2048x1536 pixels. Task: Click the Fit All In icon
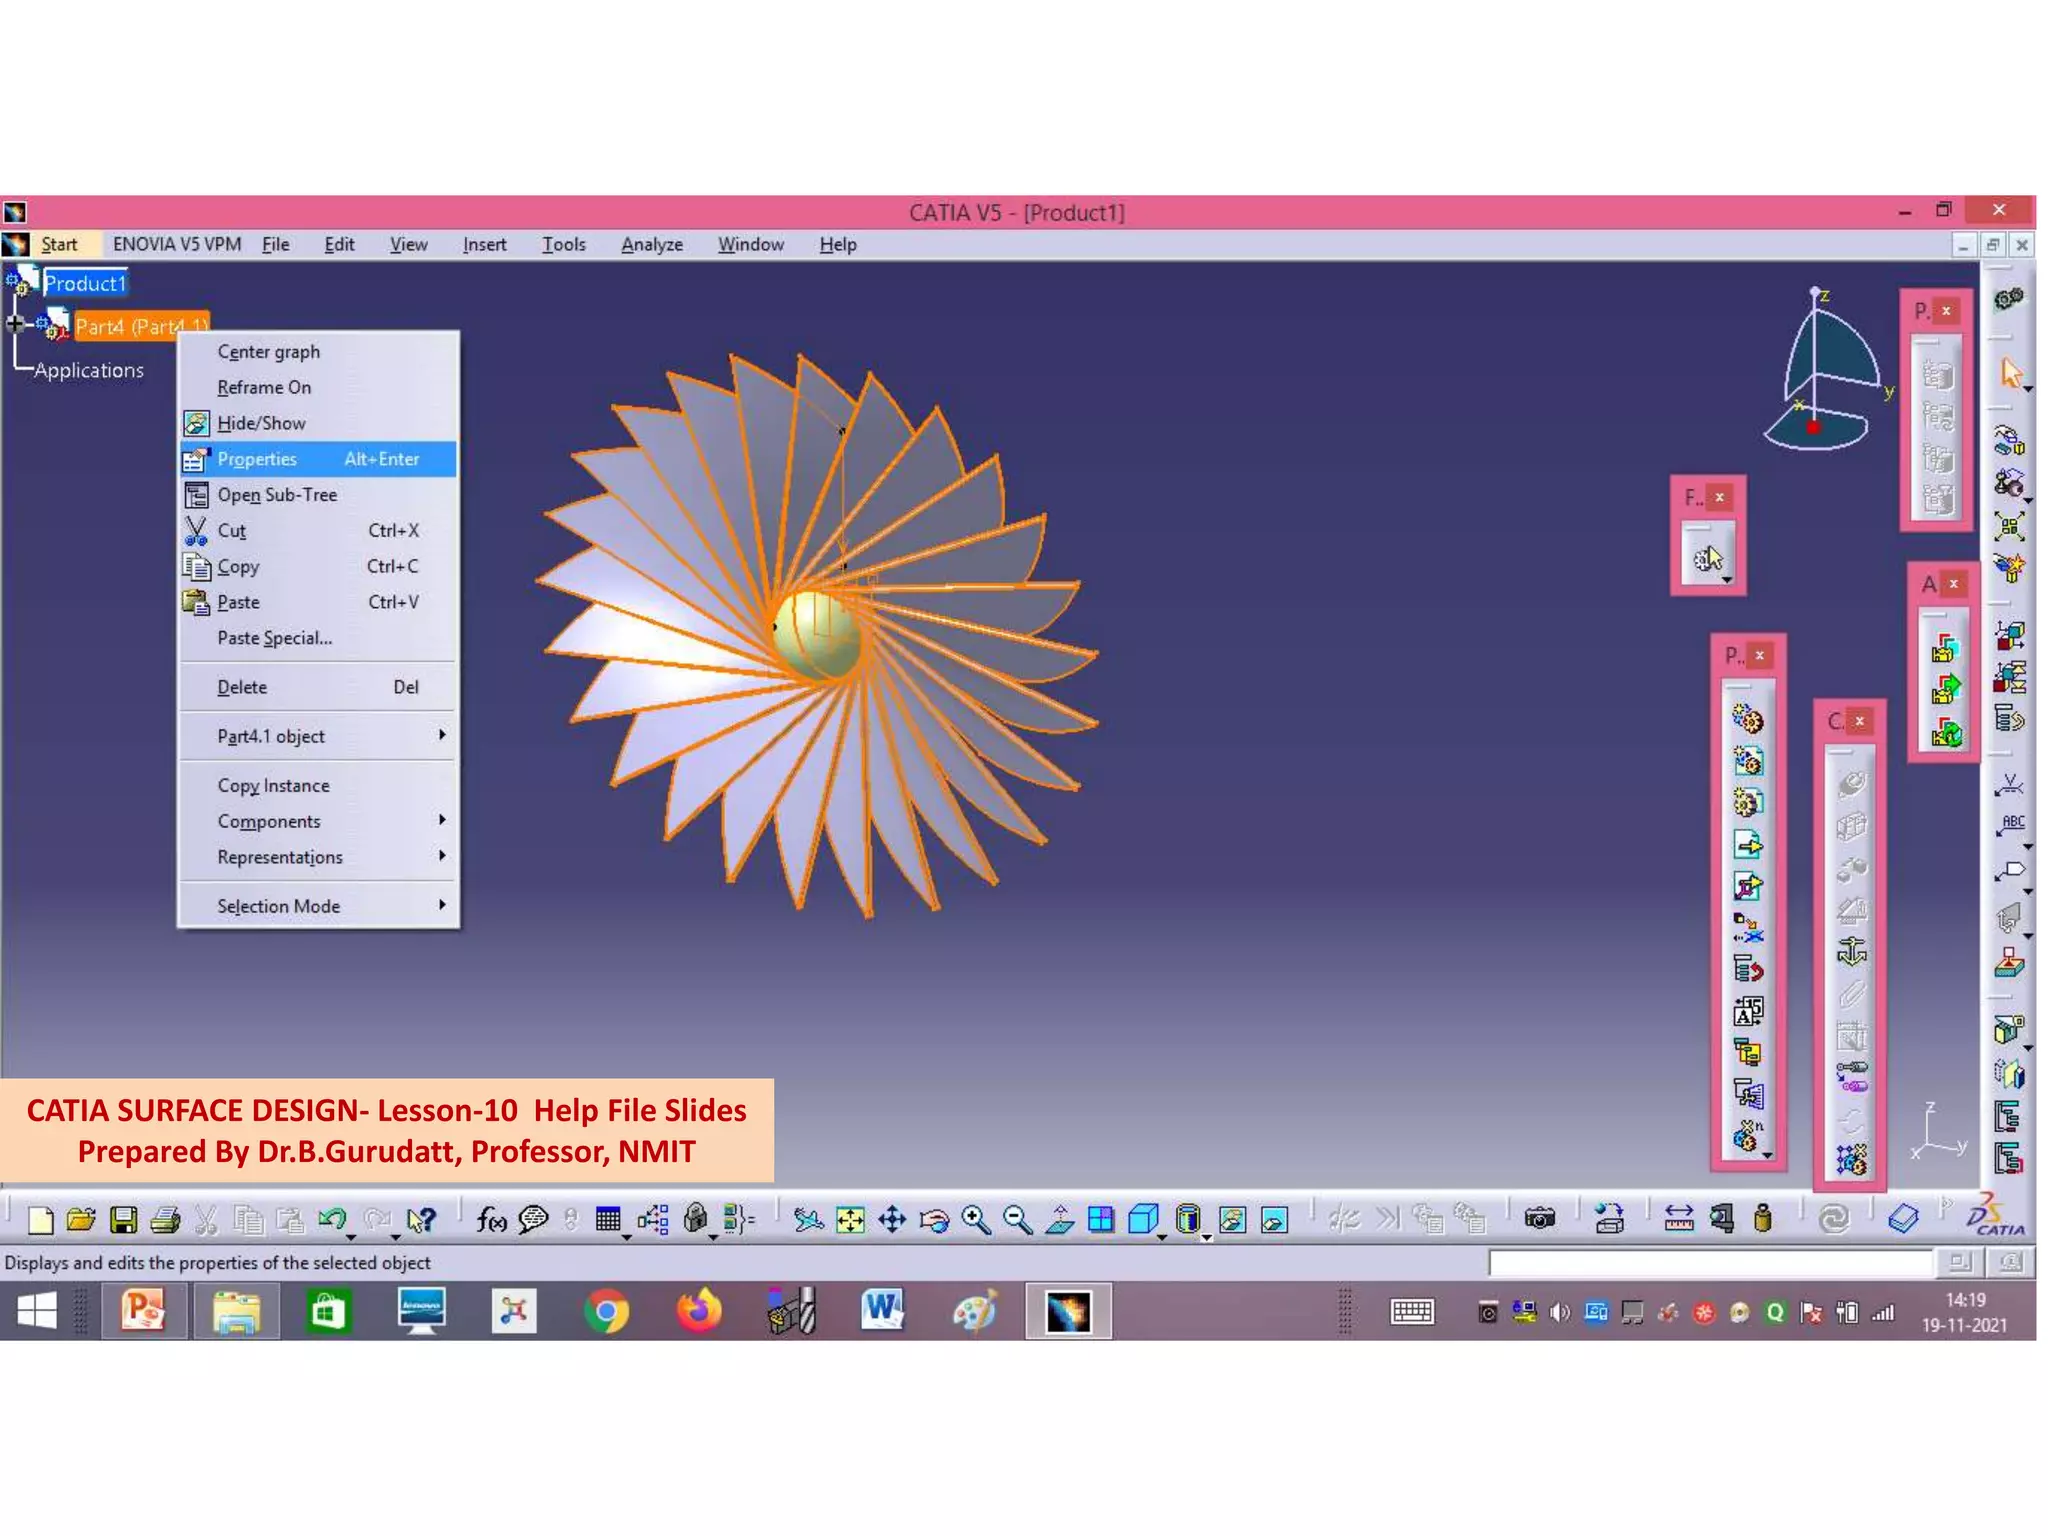pos(850,1219)
